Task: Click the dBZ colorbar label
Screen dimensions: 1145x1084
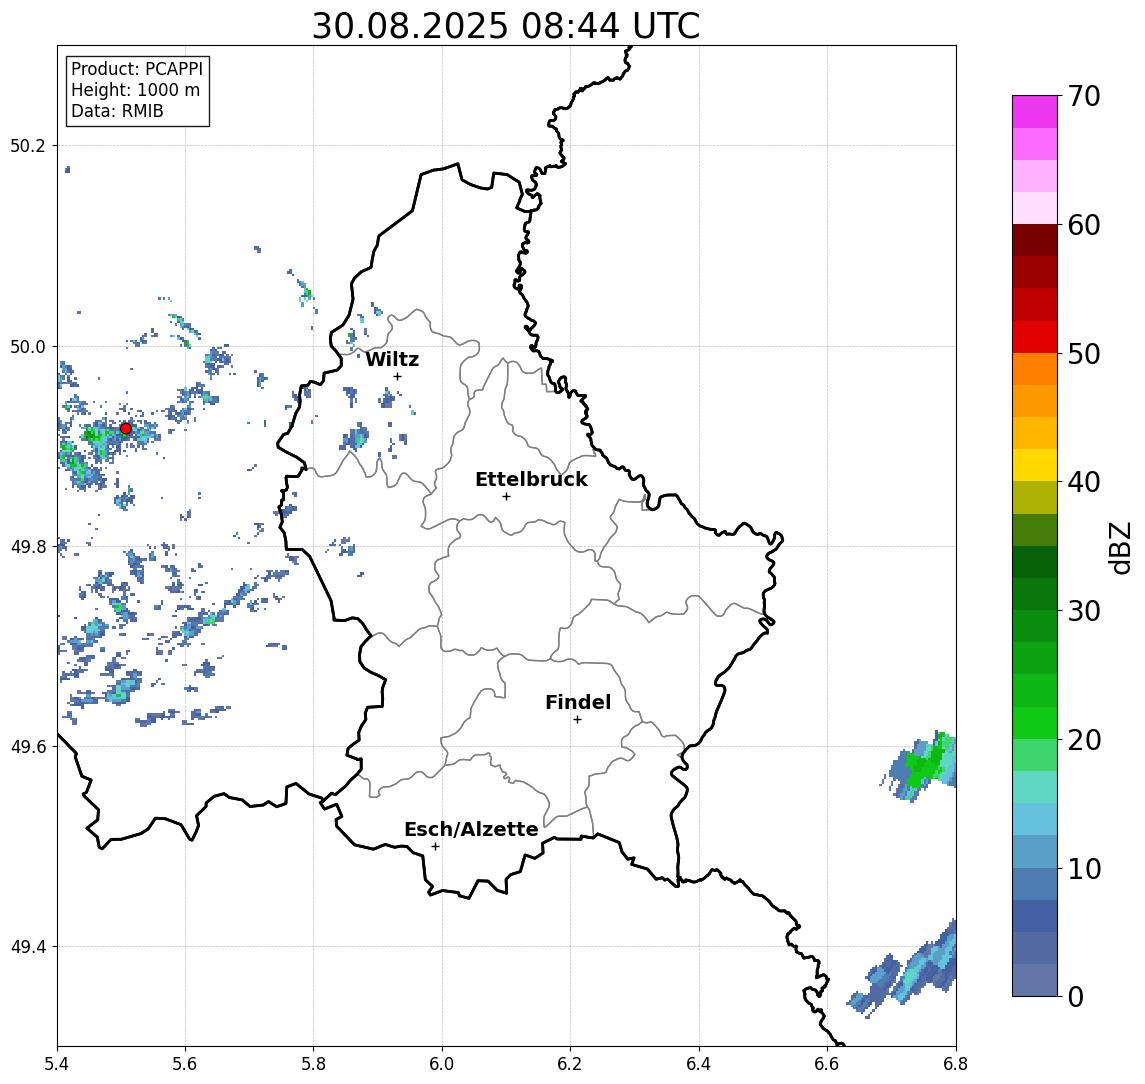Action: pyautogui.click(x=1120, y=547)
